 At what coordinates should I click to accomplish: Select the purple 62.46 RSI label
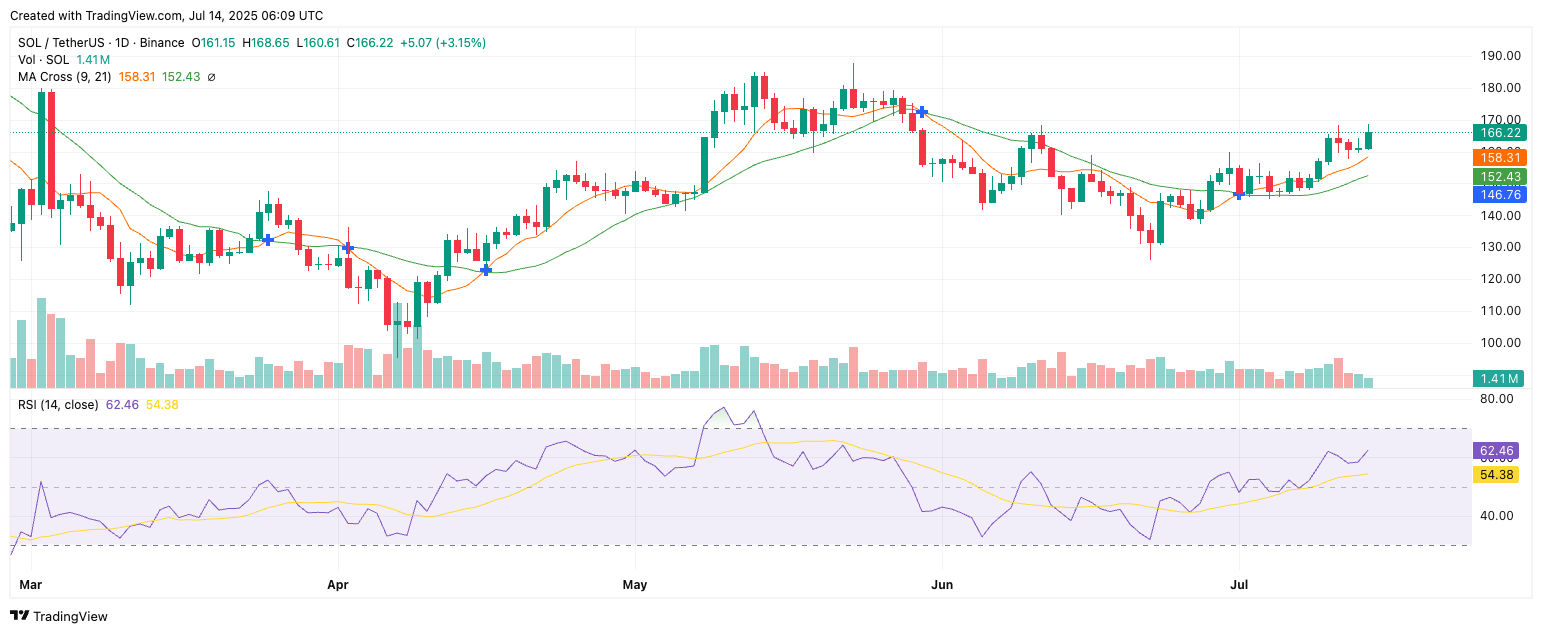pyautogui.click(x=1496, y=451)
